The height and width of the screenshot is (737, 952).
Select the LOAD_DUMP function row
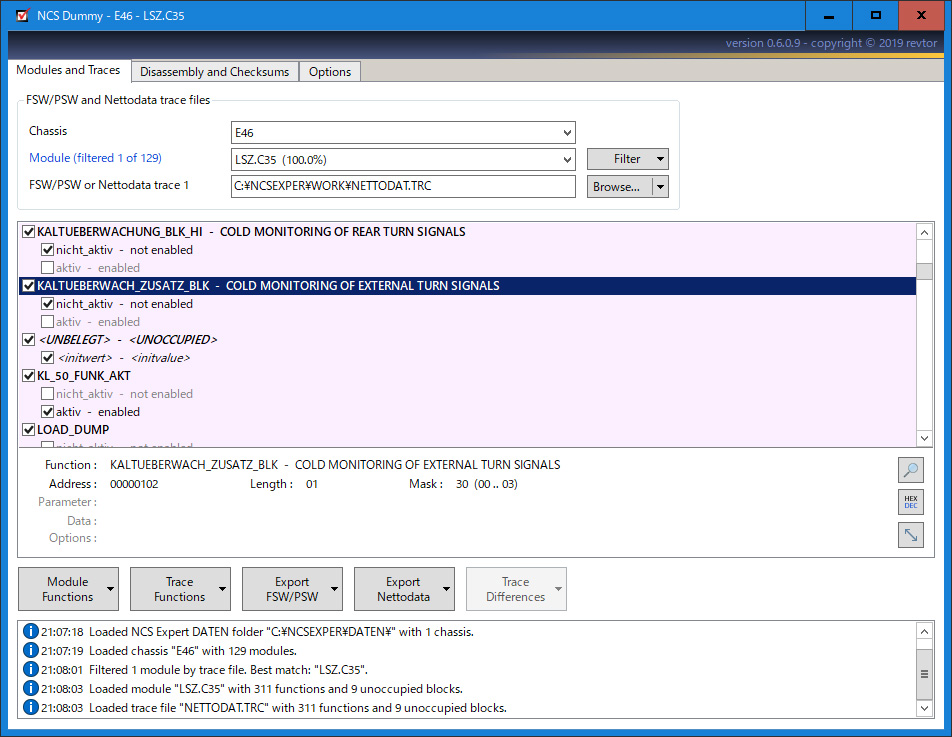[x=468, y=429]
